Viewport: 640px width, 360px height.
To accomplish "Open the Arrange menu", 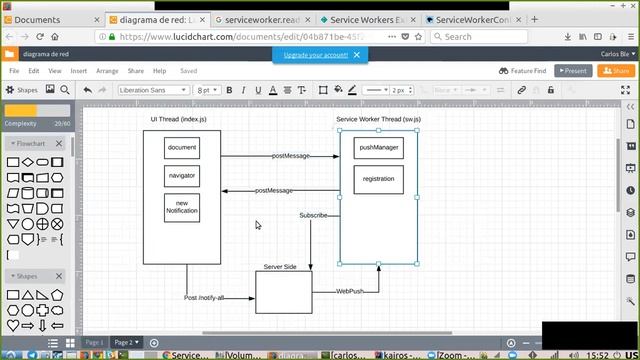I will (107, 71).
